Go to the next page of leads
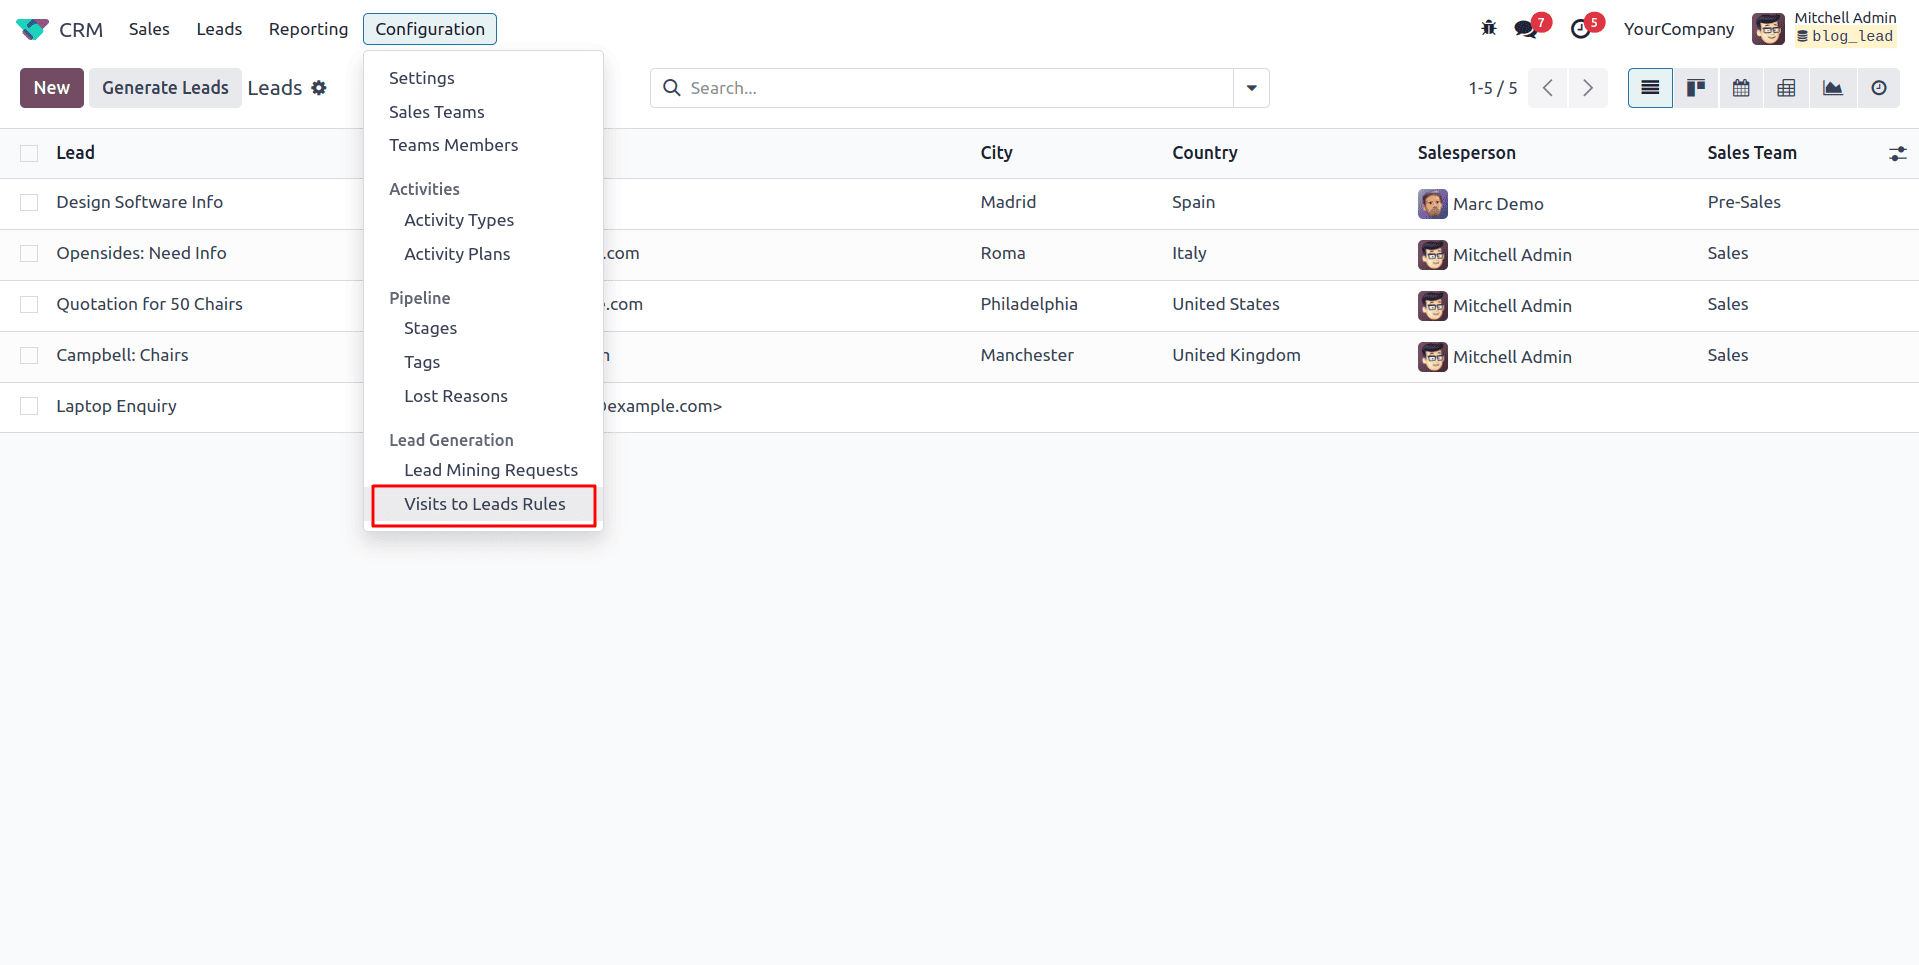 click(1588, 88)
